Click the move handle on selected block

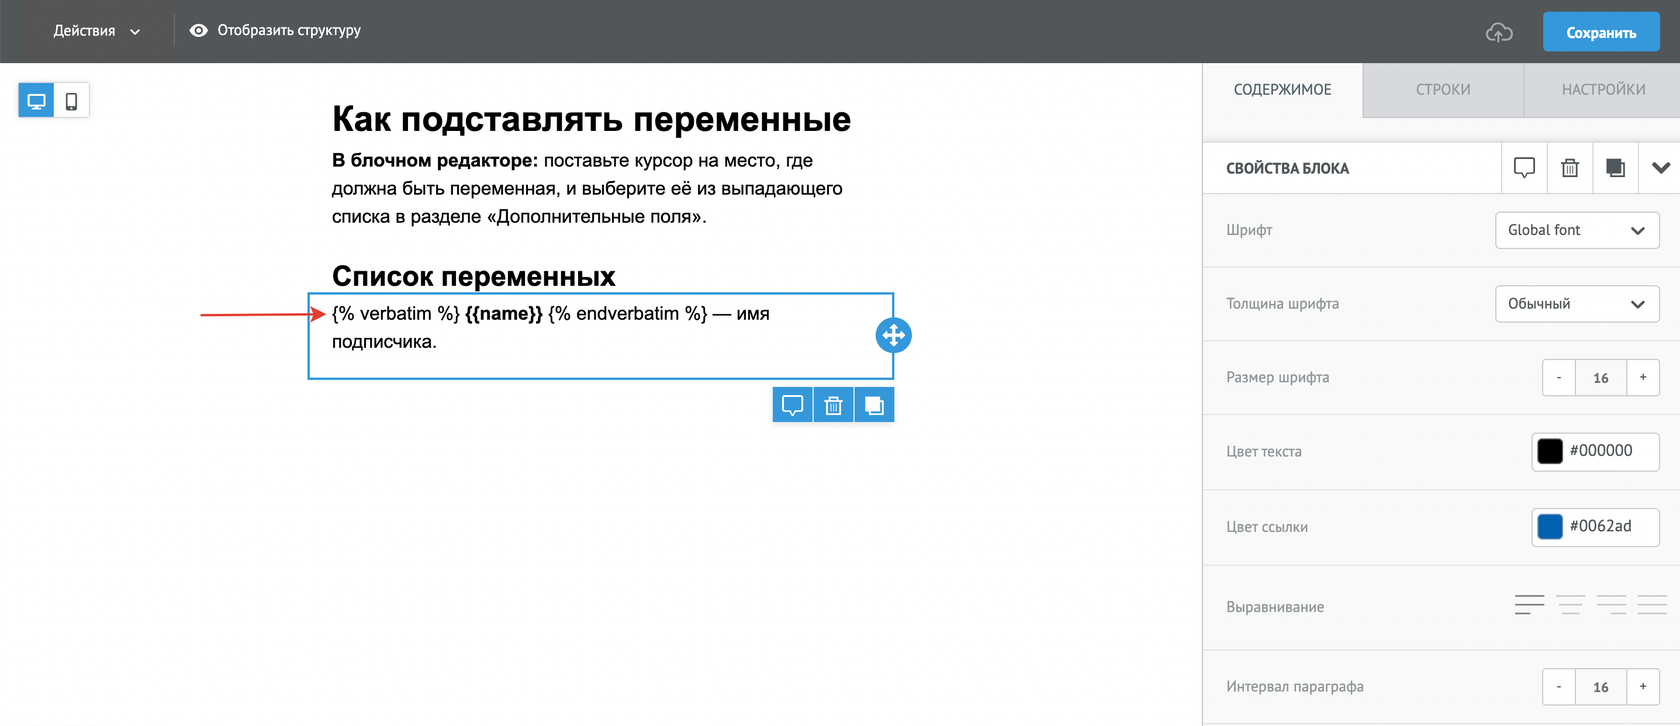tap(893, 335)
